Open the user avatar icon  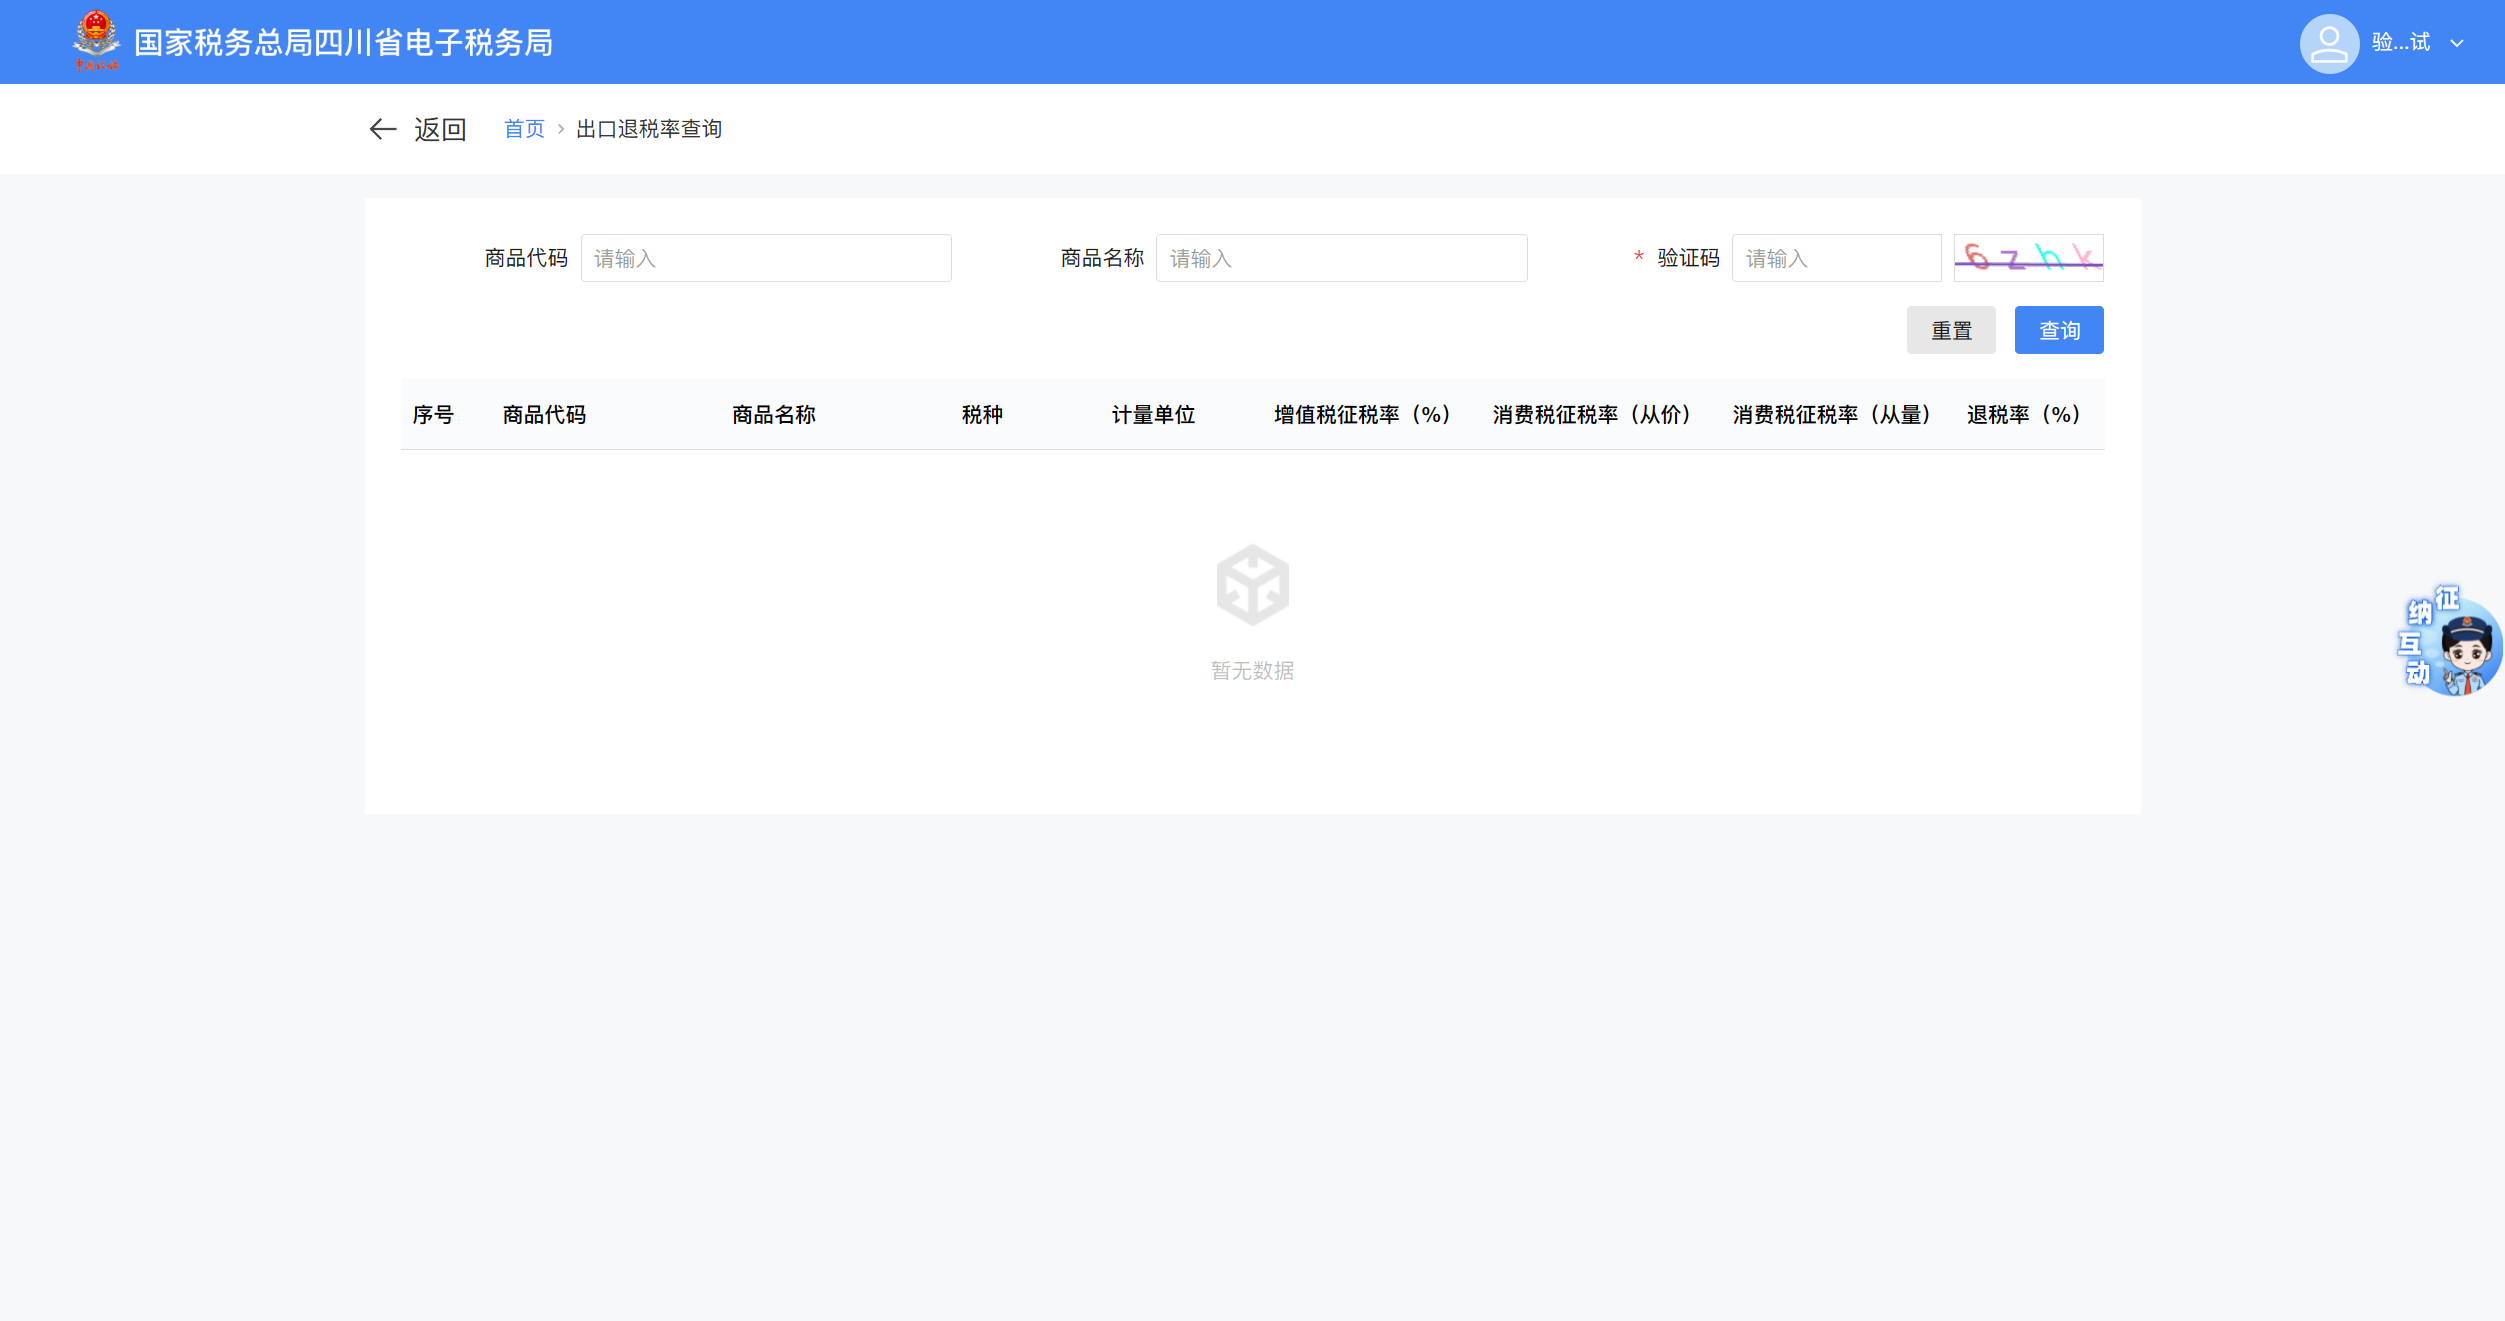pos(2329,43)
